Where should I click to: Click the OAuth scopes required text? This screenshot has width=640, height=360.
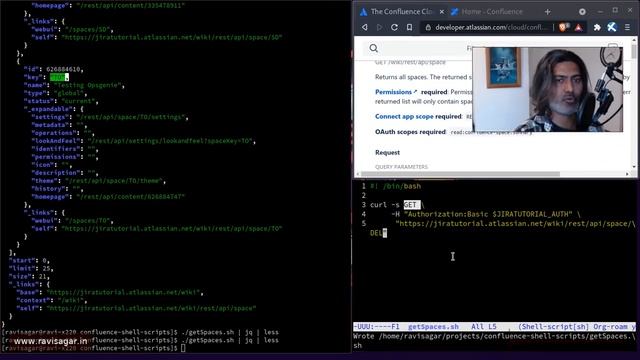click(x=410, y=132)
